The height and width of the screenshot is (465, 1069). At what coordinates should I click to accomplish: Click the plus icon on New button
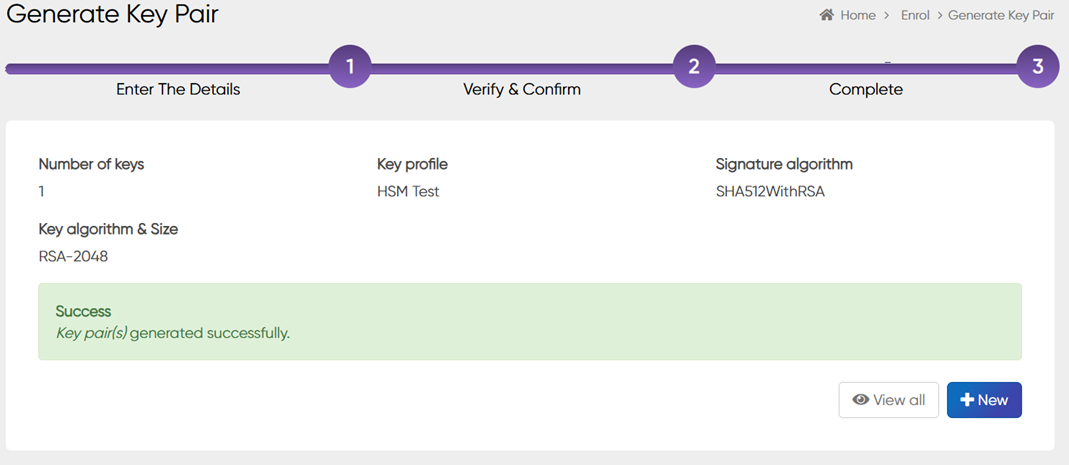pos(966,400)
